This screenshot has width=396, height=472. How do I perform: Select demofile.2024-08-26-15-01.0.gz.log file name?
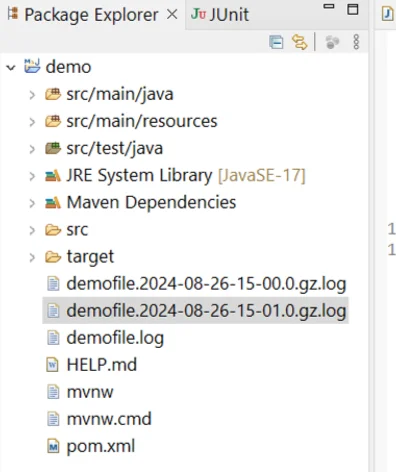pos(206,311)
